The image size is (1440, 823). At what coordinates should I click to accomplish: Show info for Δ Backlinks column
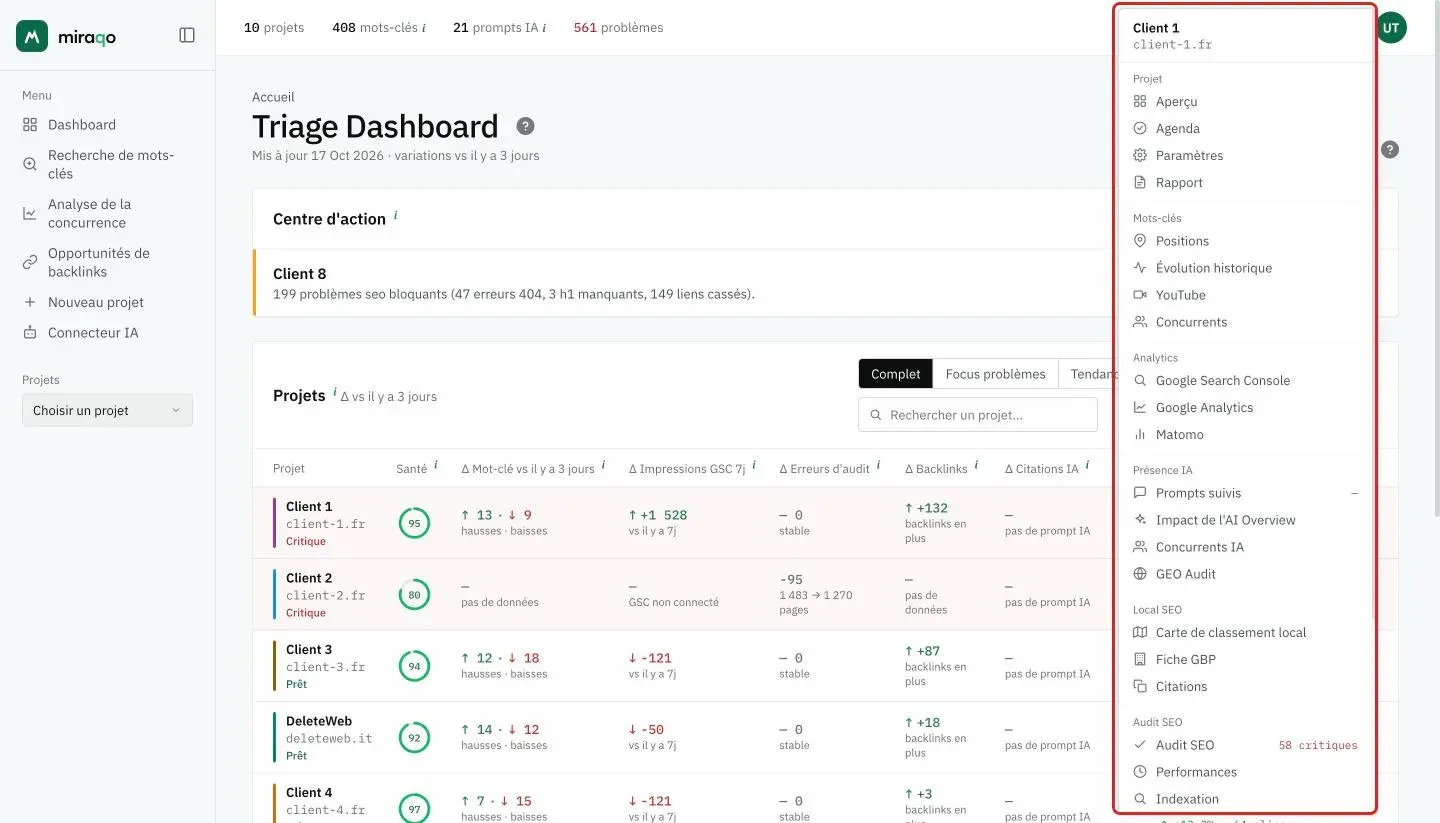click(976, 465)
